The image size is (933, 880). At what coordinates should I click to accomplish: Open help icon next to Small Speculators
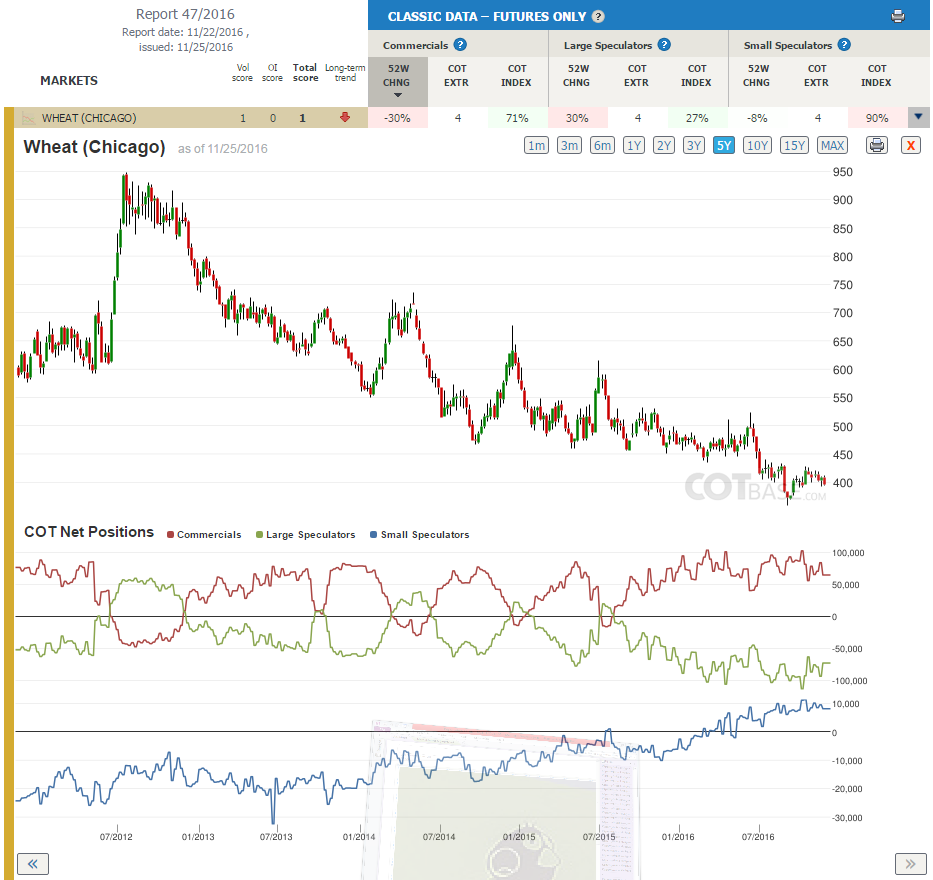point(844,45)
